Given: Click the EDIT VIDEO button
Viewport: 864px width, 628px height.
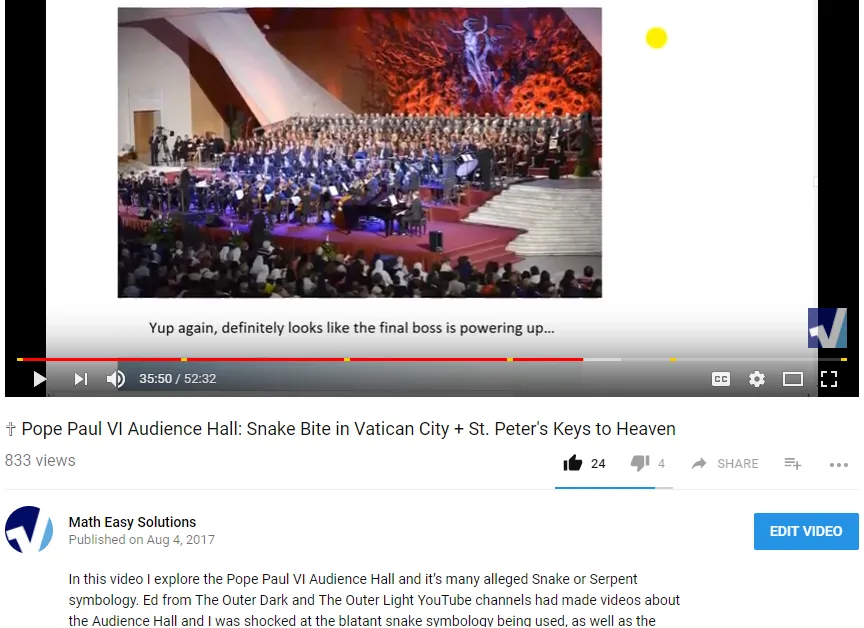Looking at the screenshot, I should (806, 531).
